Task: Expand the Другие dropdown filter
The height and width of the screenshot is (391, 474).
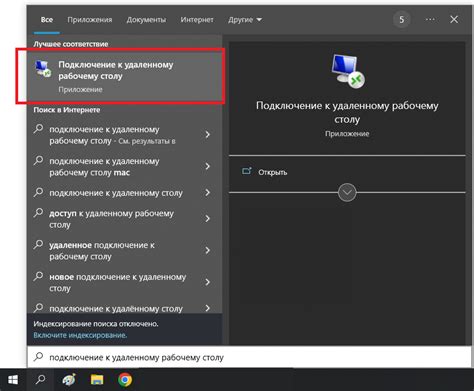Action: [245, 20]
